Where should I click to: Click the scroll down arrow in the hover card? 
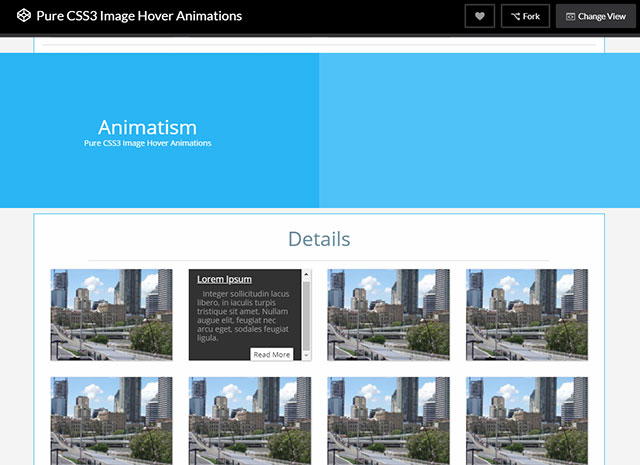[x=307, y=355]
